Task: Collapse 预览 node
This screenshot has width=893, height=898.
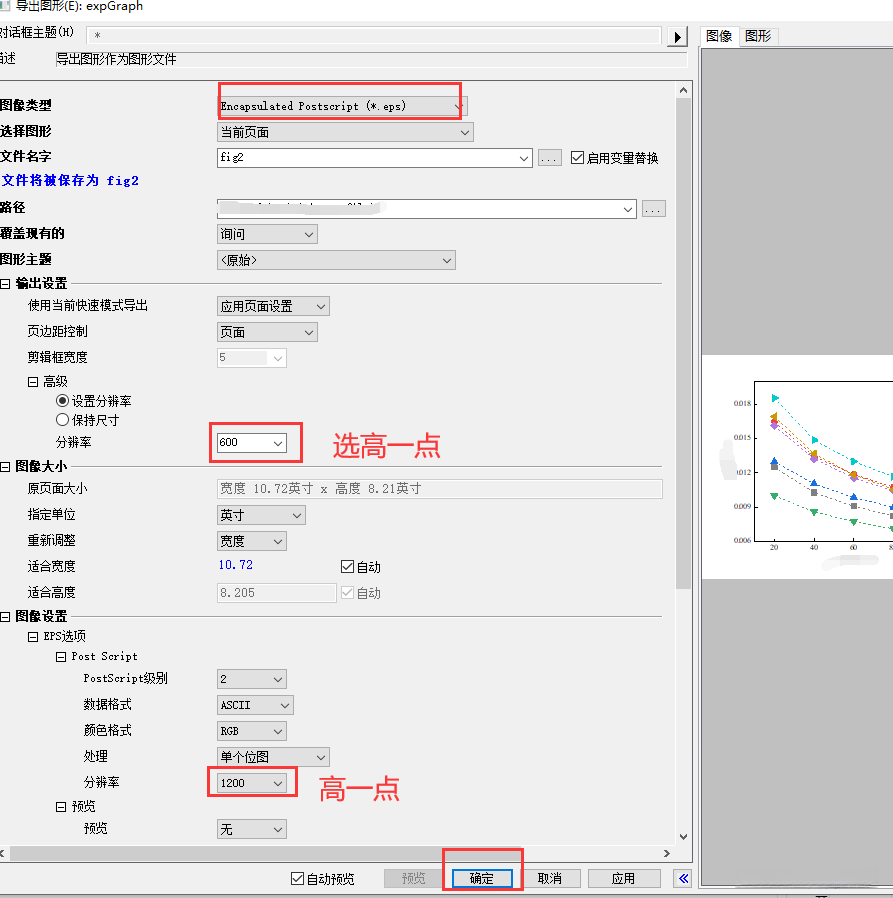Action: [x=61, y=807]
